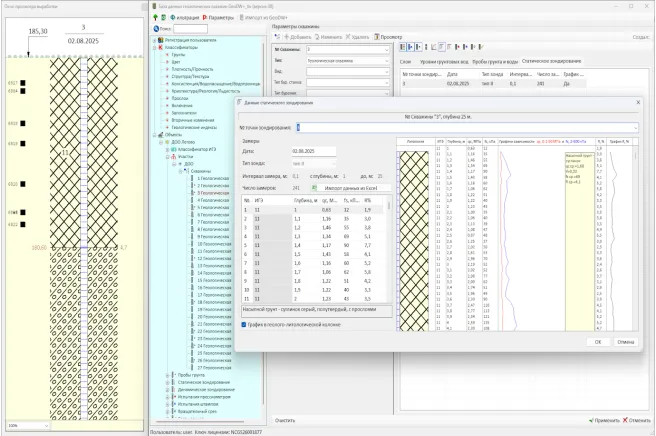Click the Excel import icon in dialog

pos(315,187)
